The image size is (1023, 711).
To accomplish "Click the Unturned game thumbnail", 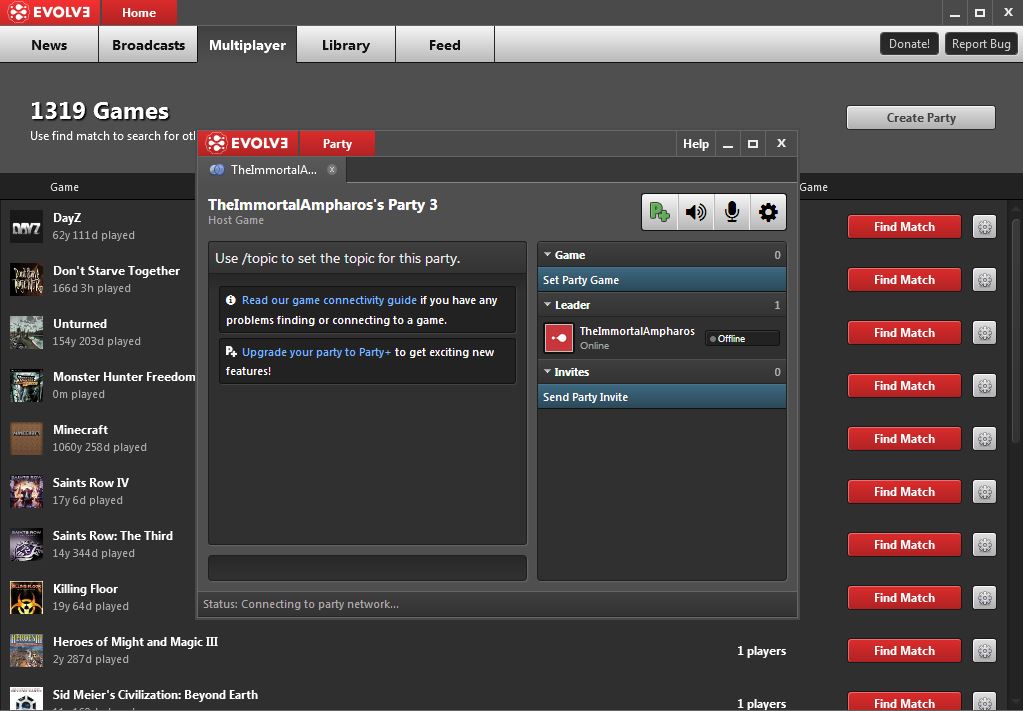I will pos(26,333).
